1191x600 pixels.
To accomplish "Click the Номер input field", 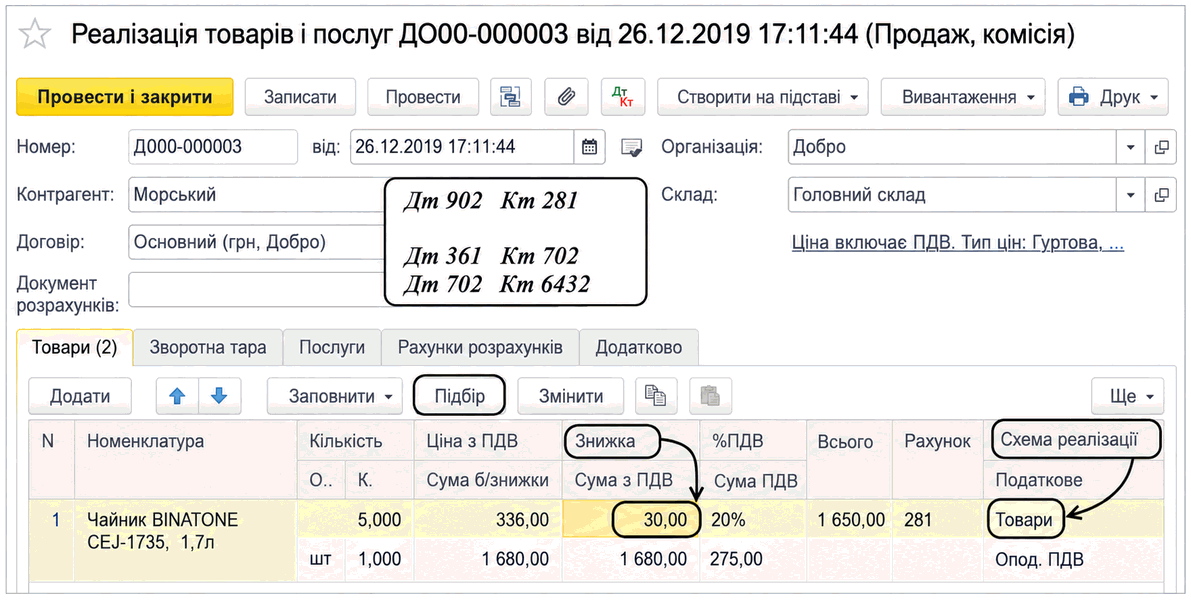I will tap(213, 147).
